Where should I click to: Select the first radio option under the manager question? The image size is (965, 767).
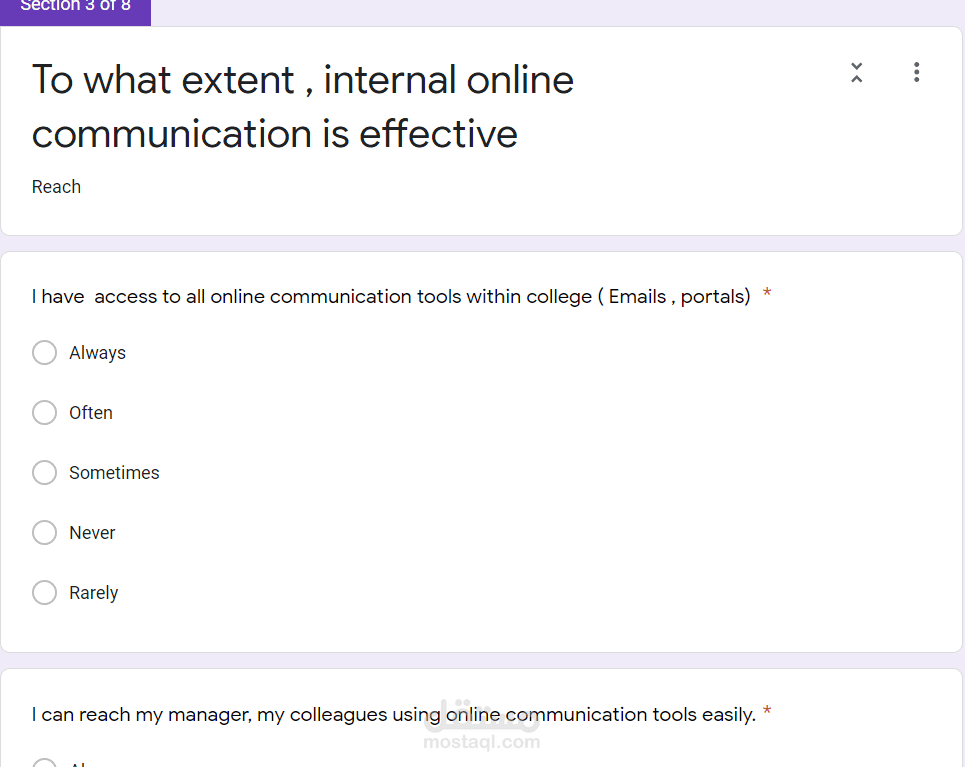coord(45,763)
